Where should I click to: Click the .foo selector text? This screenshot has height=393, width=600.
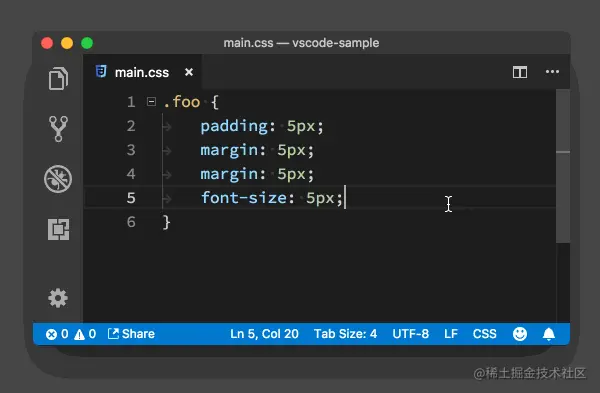[182, 102]
